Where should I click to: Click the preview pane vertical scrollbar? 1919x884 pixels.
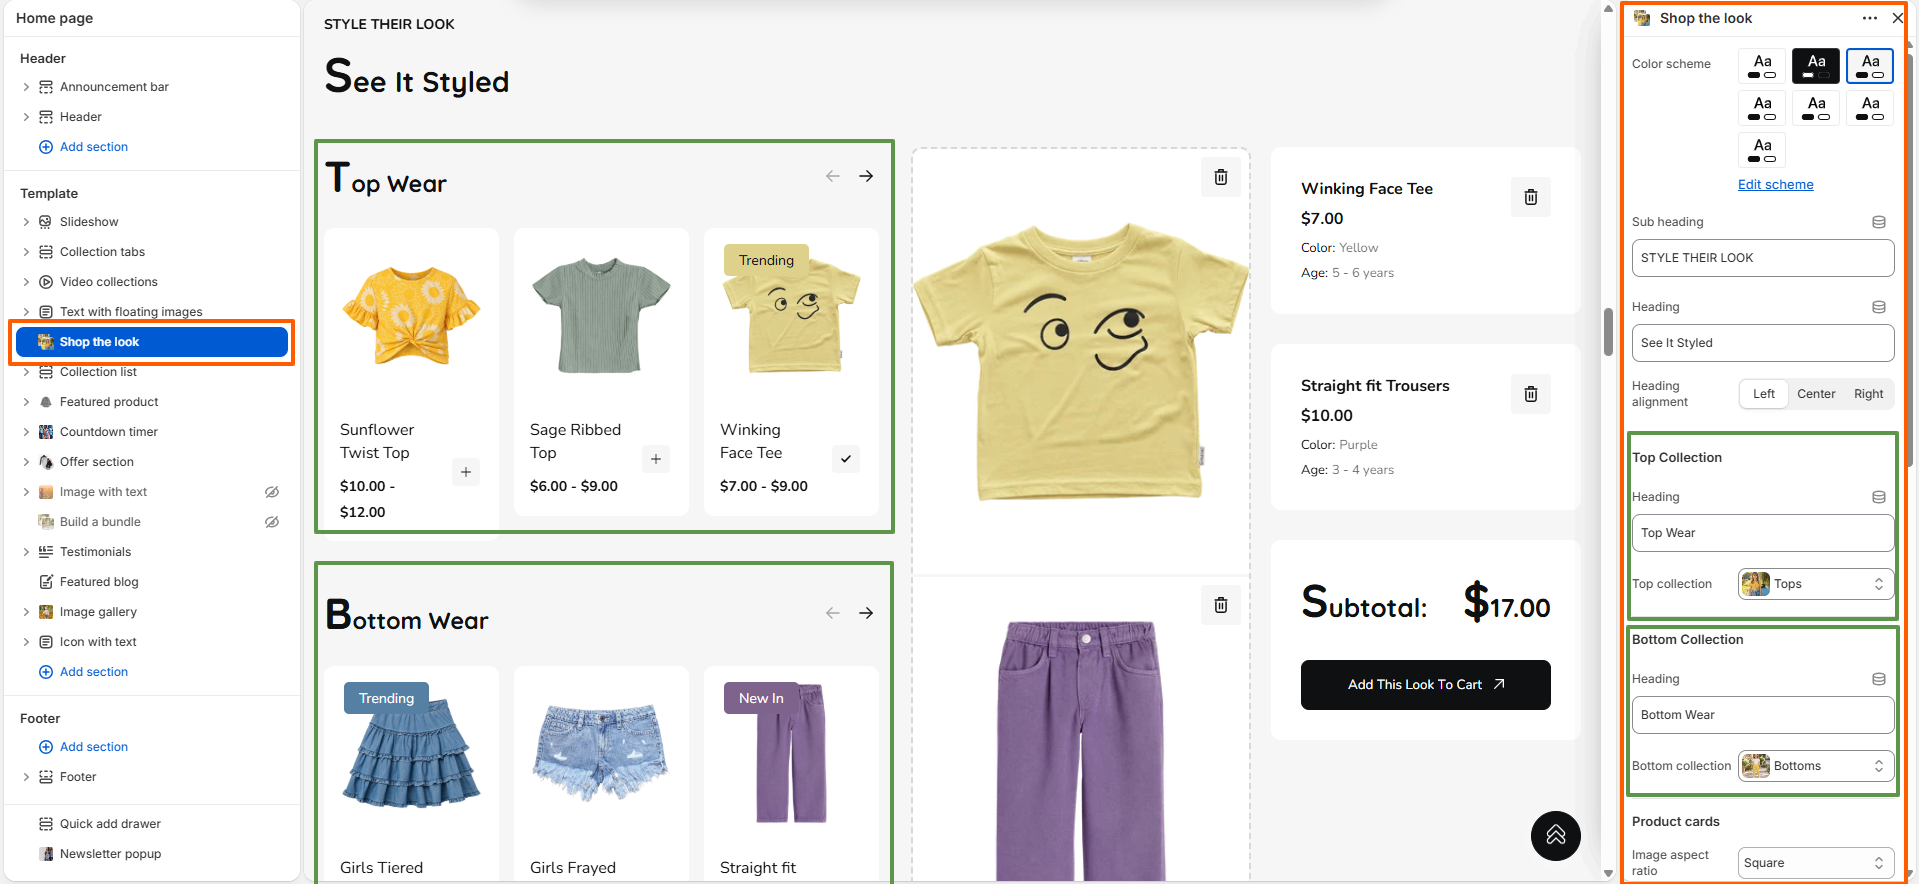(1608, 332)
